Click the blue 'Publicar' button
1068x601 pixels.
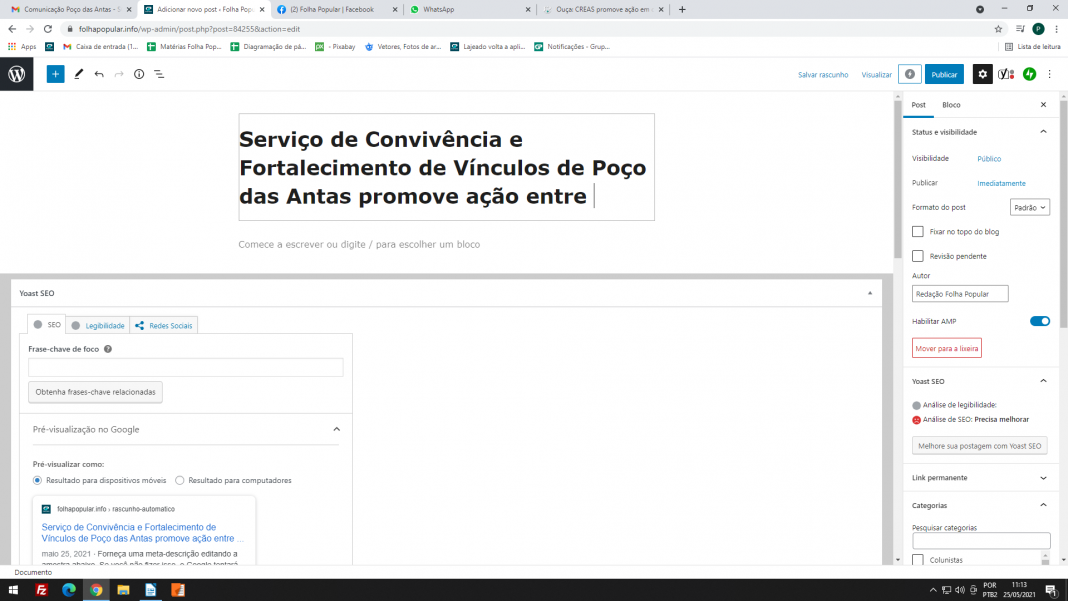pos(944,74)
